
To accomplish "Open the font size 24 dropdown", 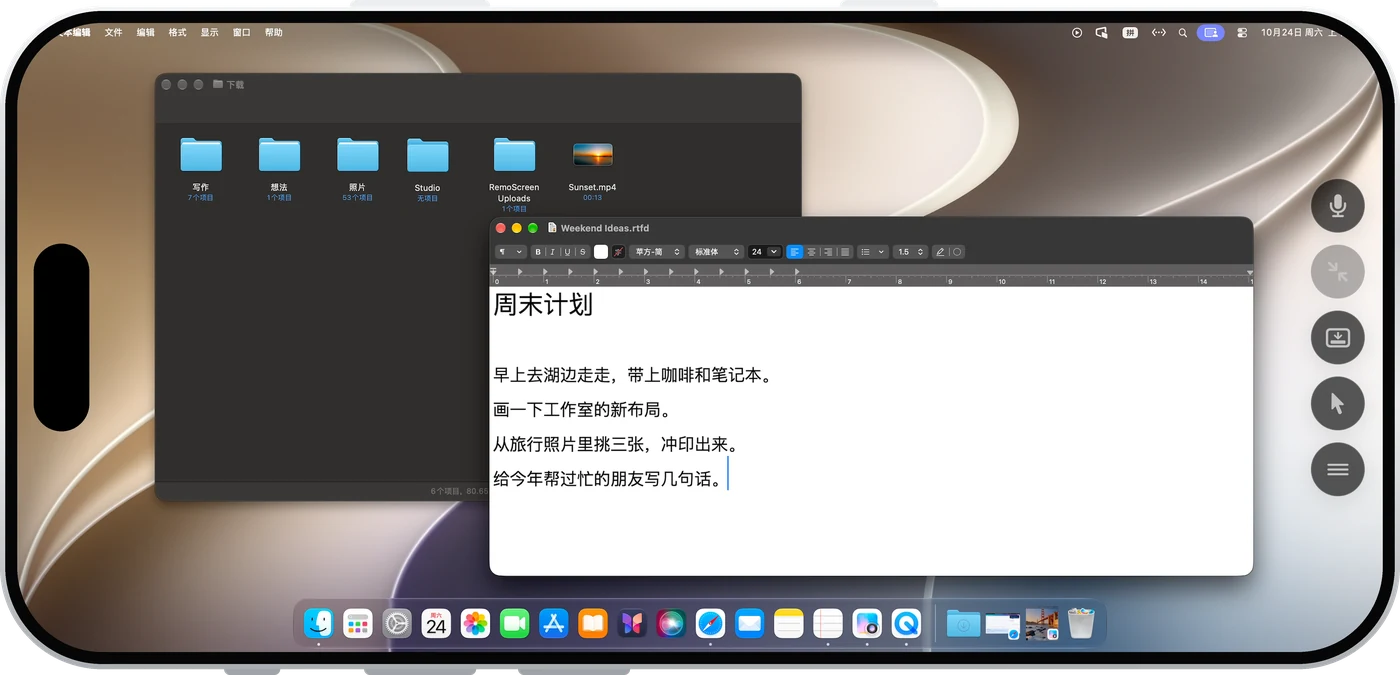I will click(x=765, y=252).
